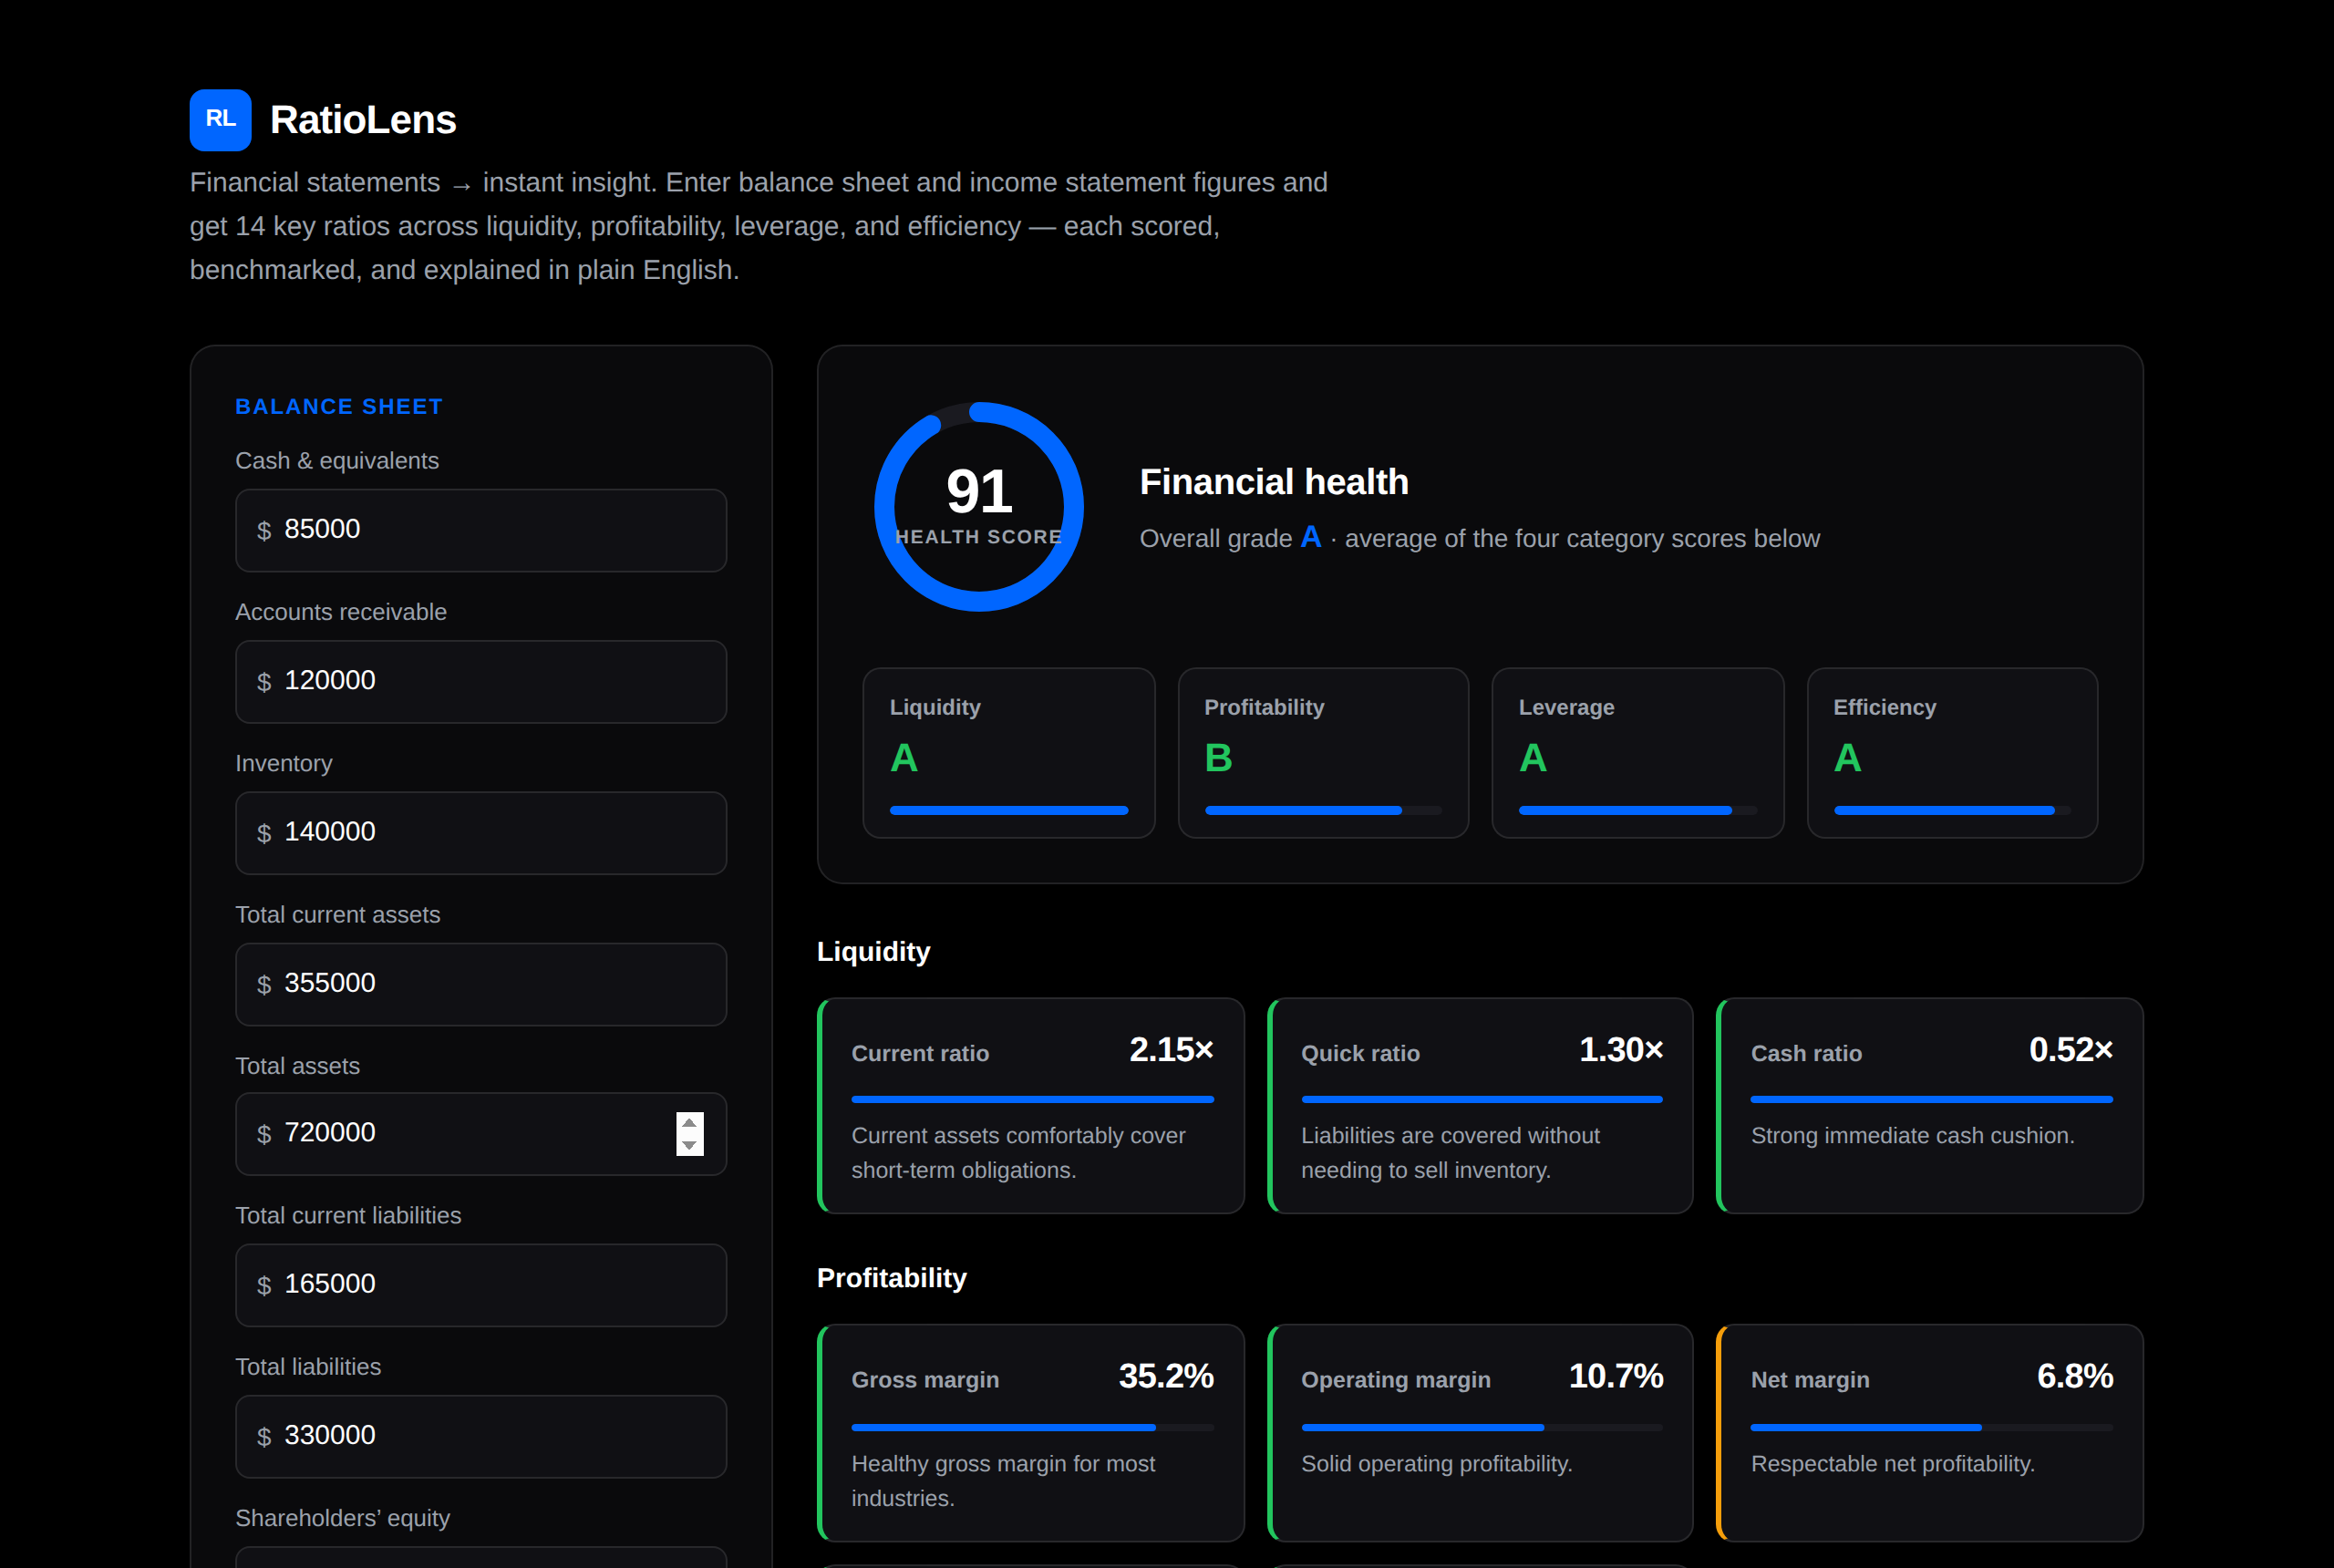The image size is (2334, 1568).
Task: Focus the Total current liabilities input
Action: [481, 1285]
